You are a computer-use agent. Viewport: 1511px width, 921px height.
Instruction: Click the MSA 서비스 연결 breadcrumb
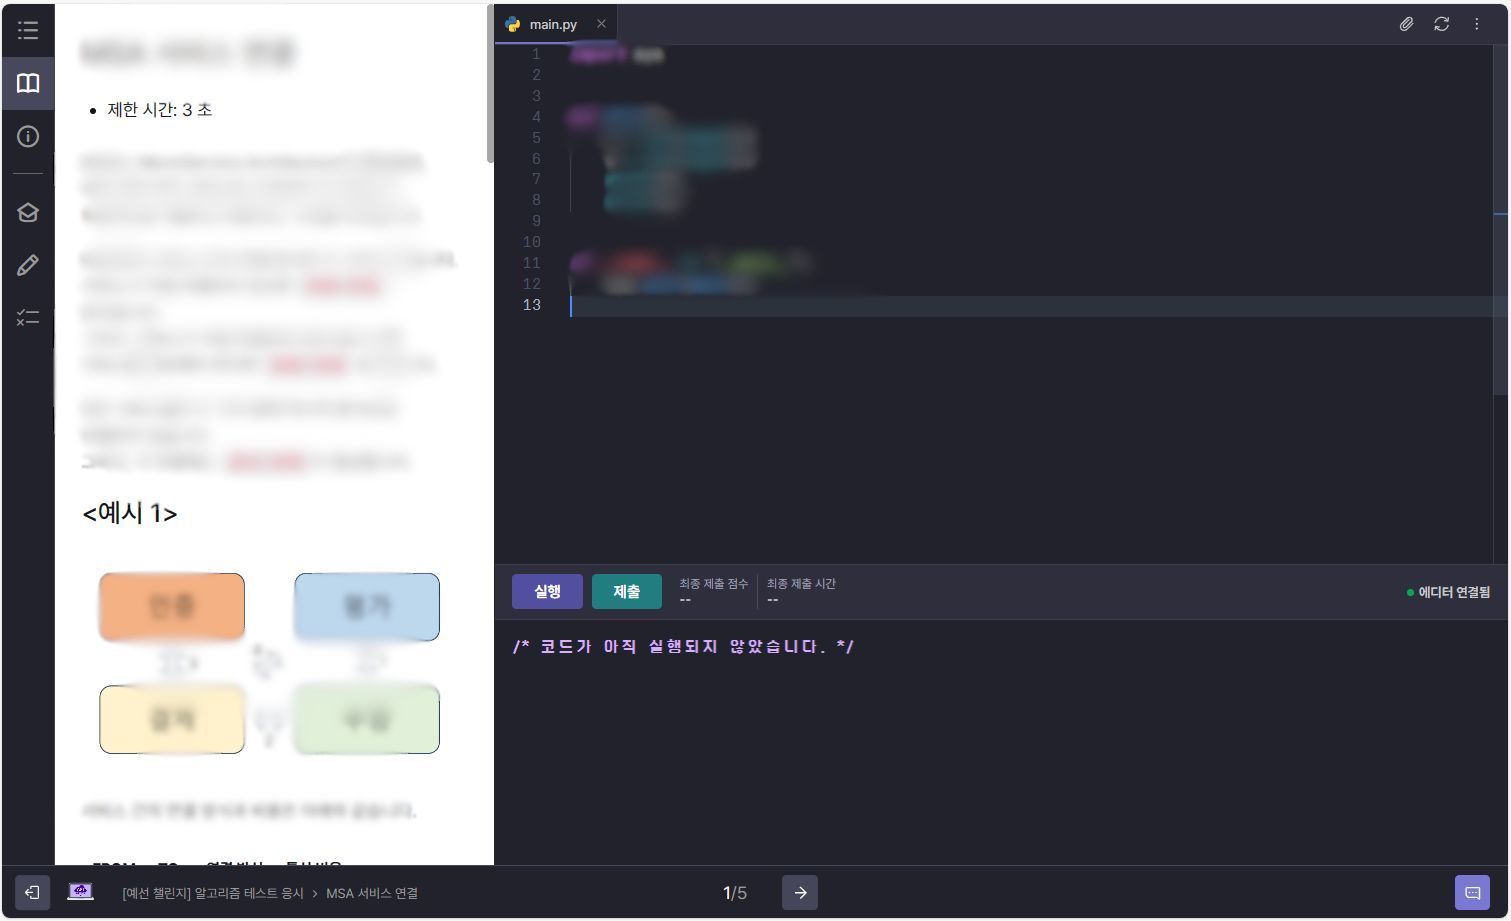click(x=372, y=893)
